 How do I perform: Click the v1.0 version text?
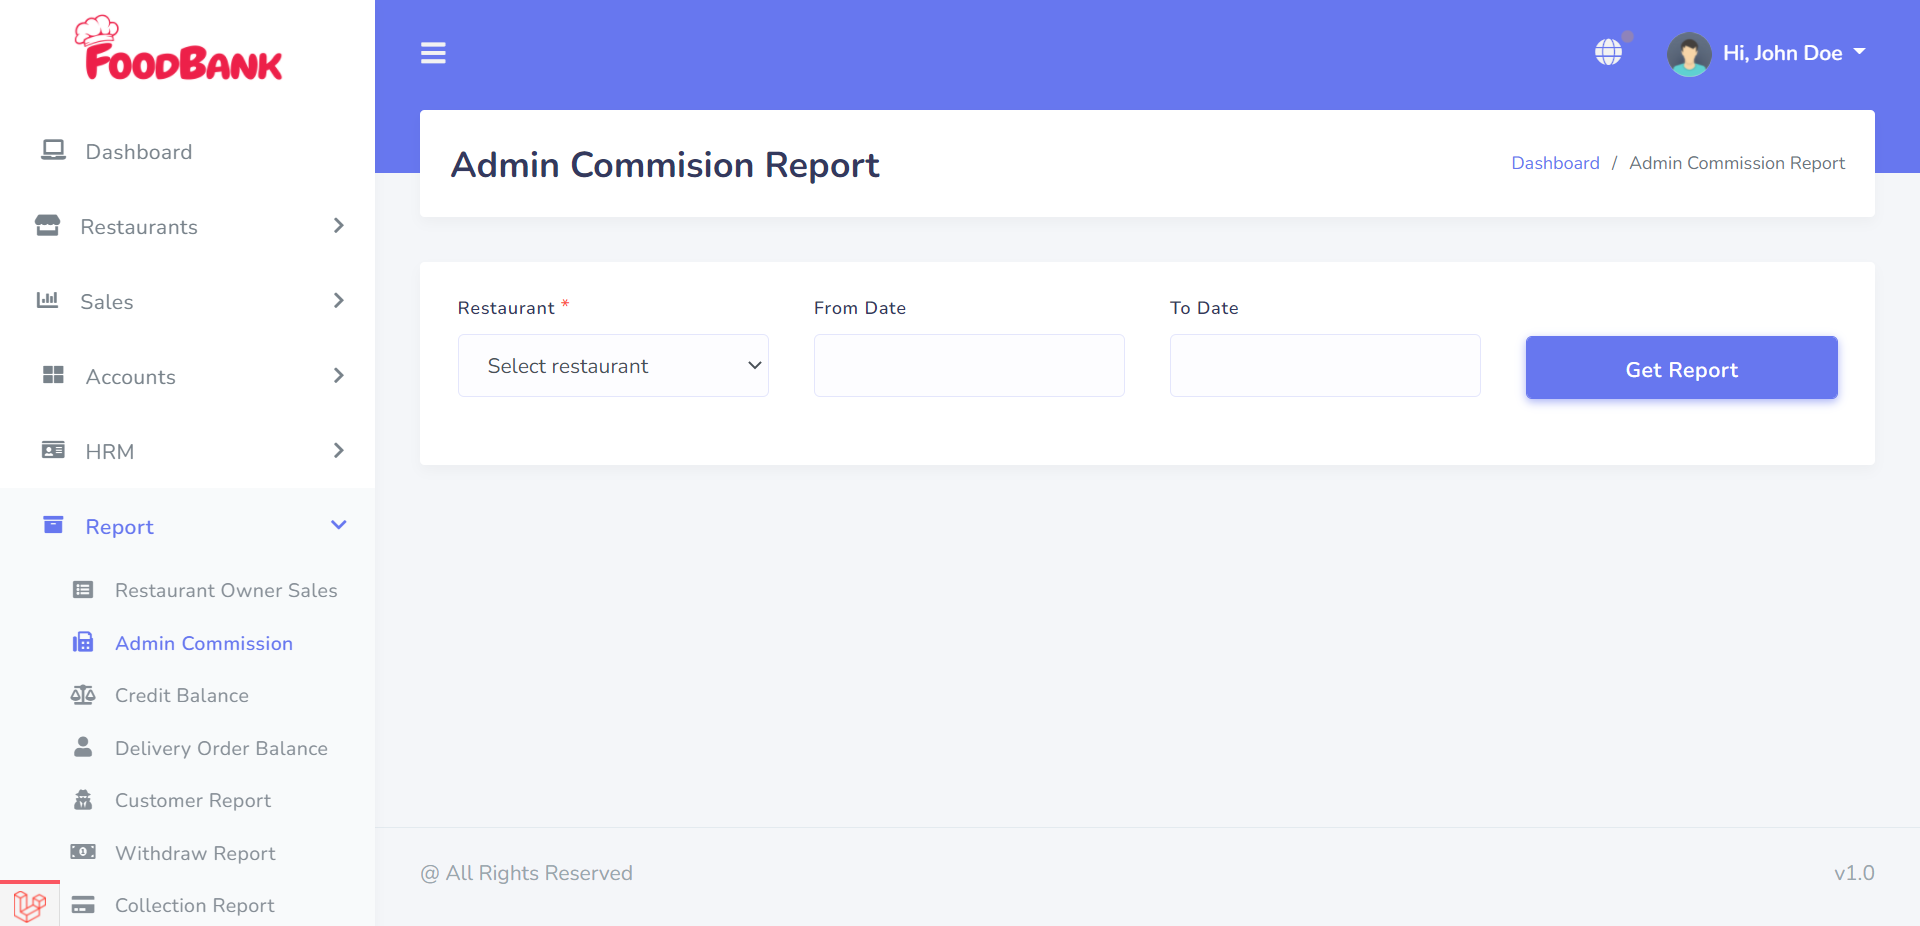tap(1854, 873)
